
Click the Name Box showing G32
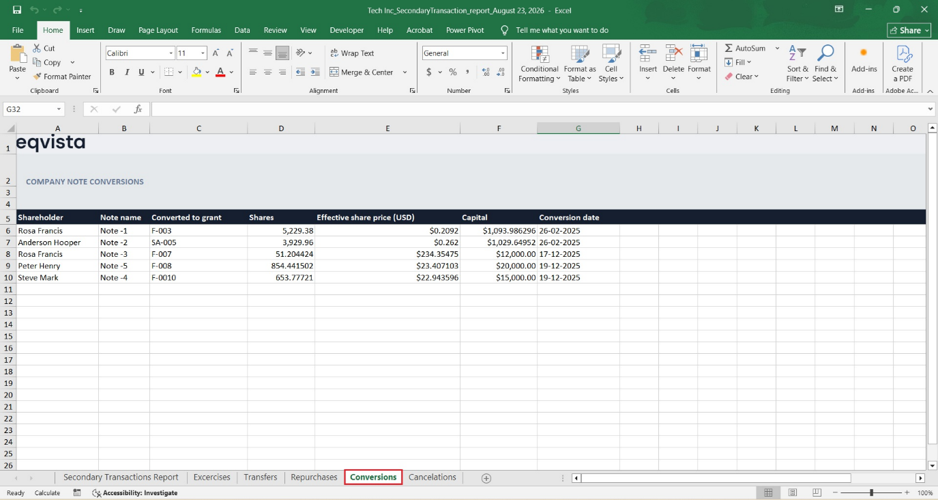(x=34, y=109)
